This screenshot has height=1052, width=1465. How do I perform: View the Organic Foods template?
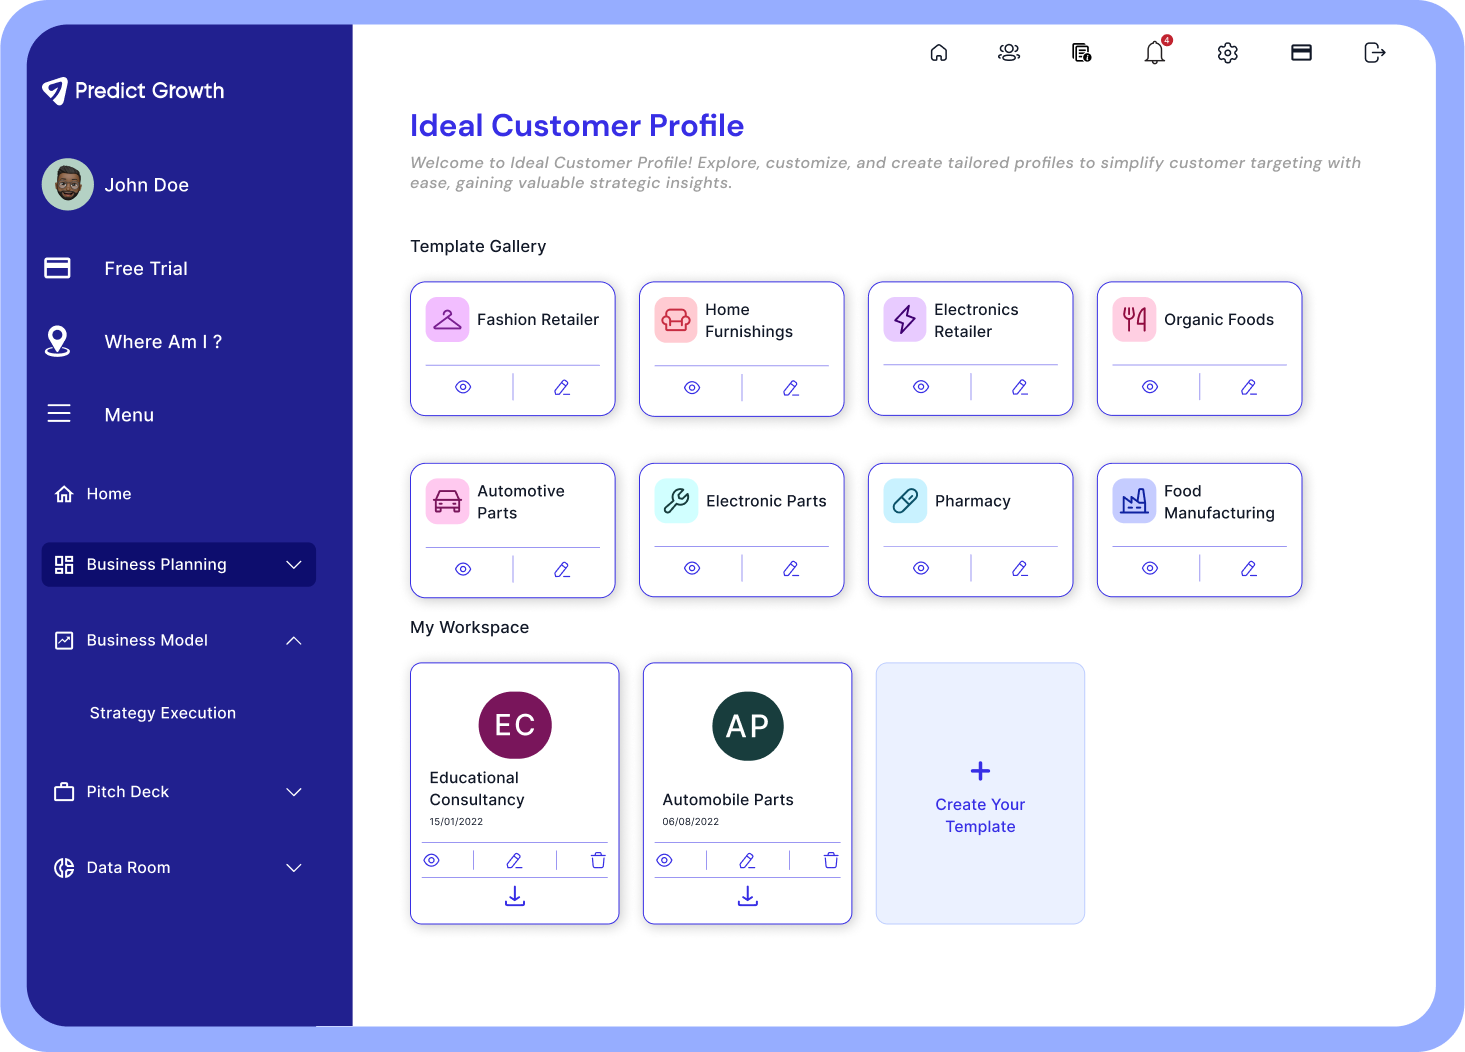(1150, 387)
